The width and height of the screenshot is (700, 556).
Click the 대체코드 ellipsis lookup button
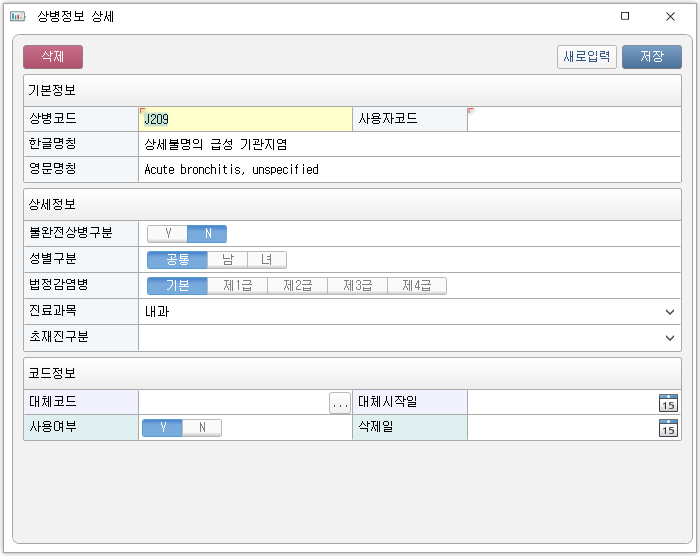340,403
